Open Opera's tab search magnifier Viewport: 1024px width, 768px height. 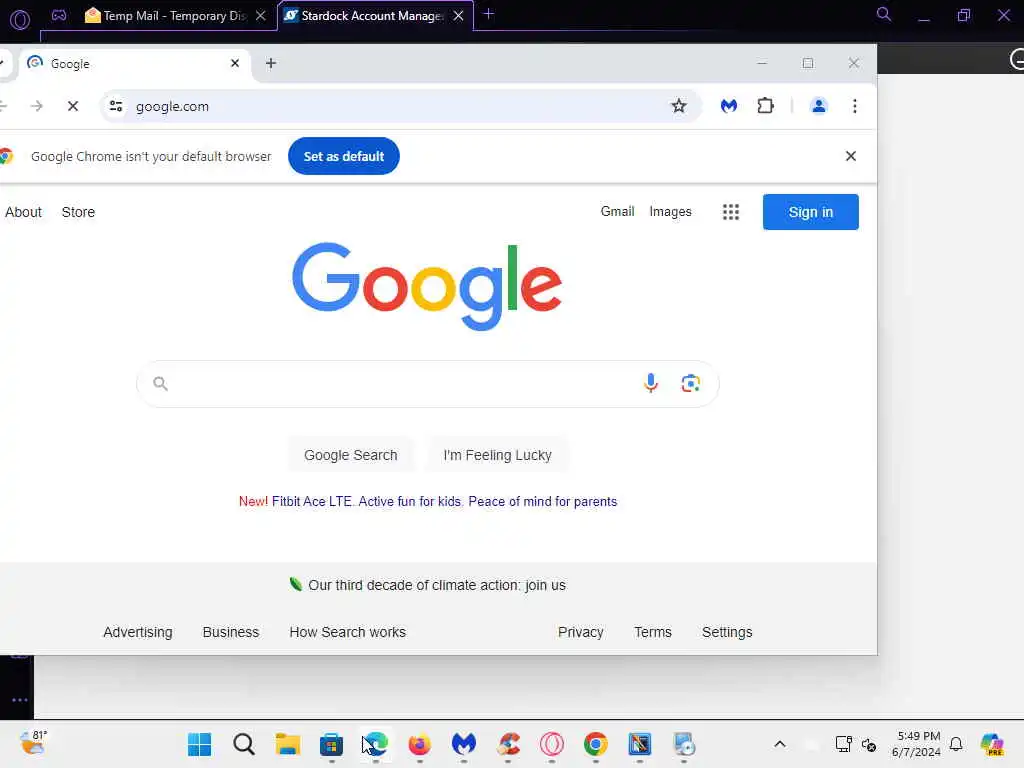(x=884, y=14)
